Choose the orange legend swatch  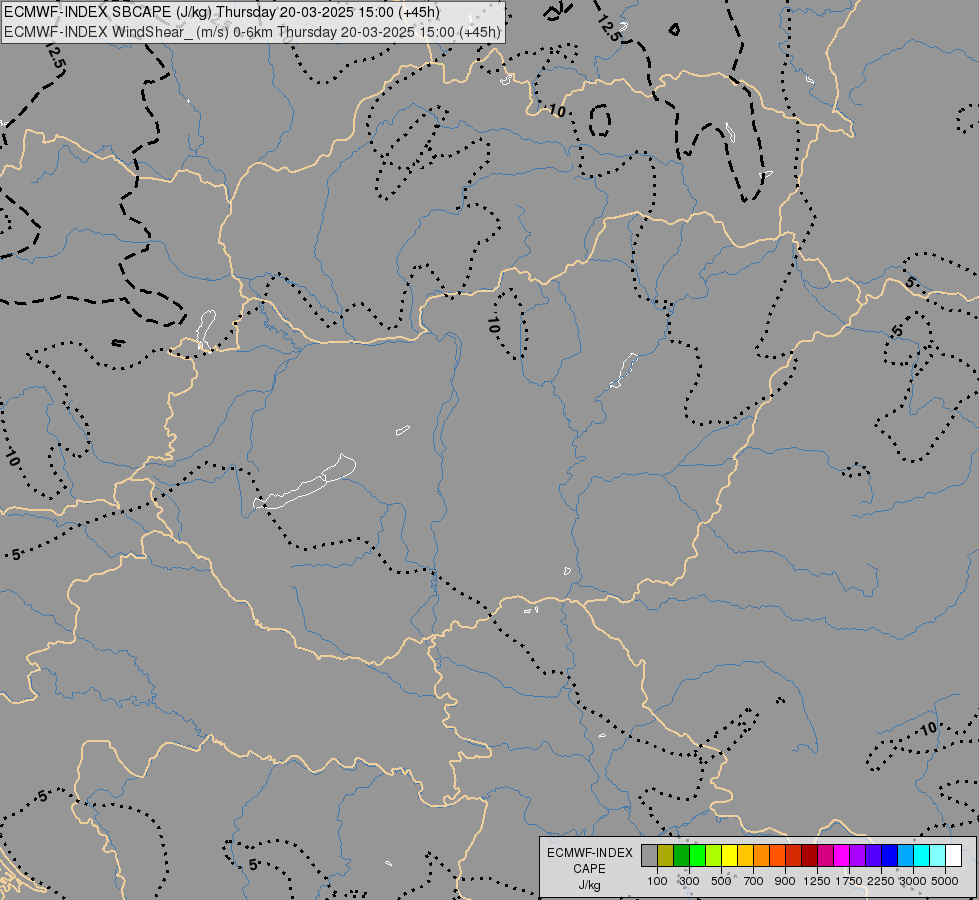click(761, 855)
